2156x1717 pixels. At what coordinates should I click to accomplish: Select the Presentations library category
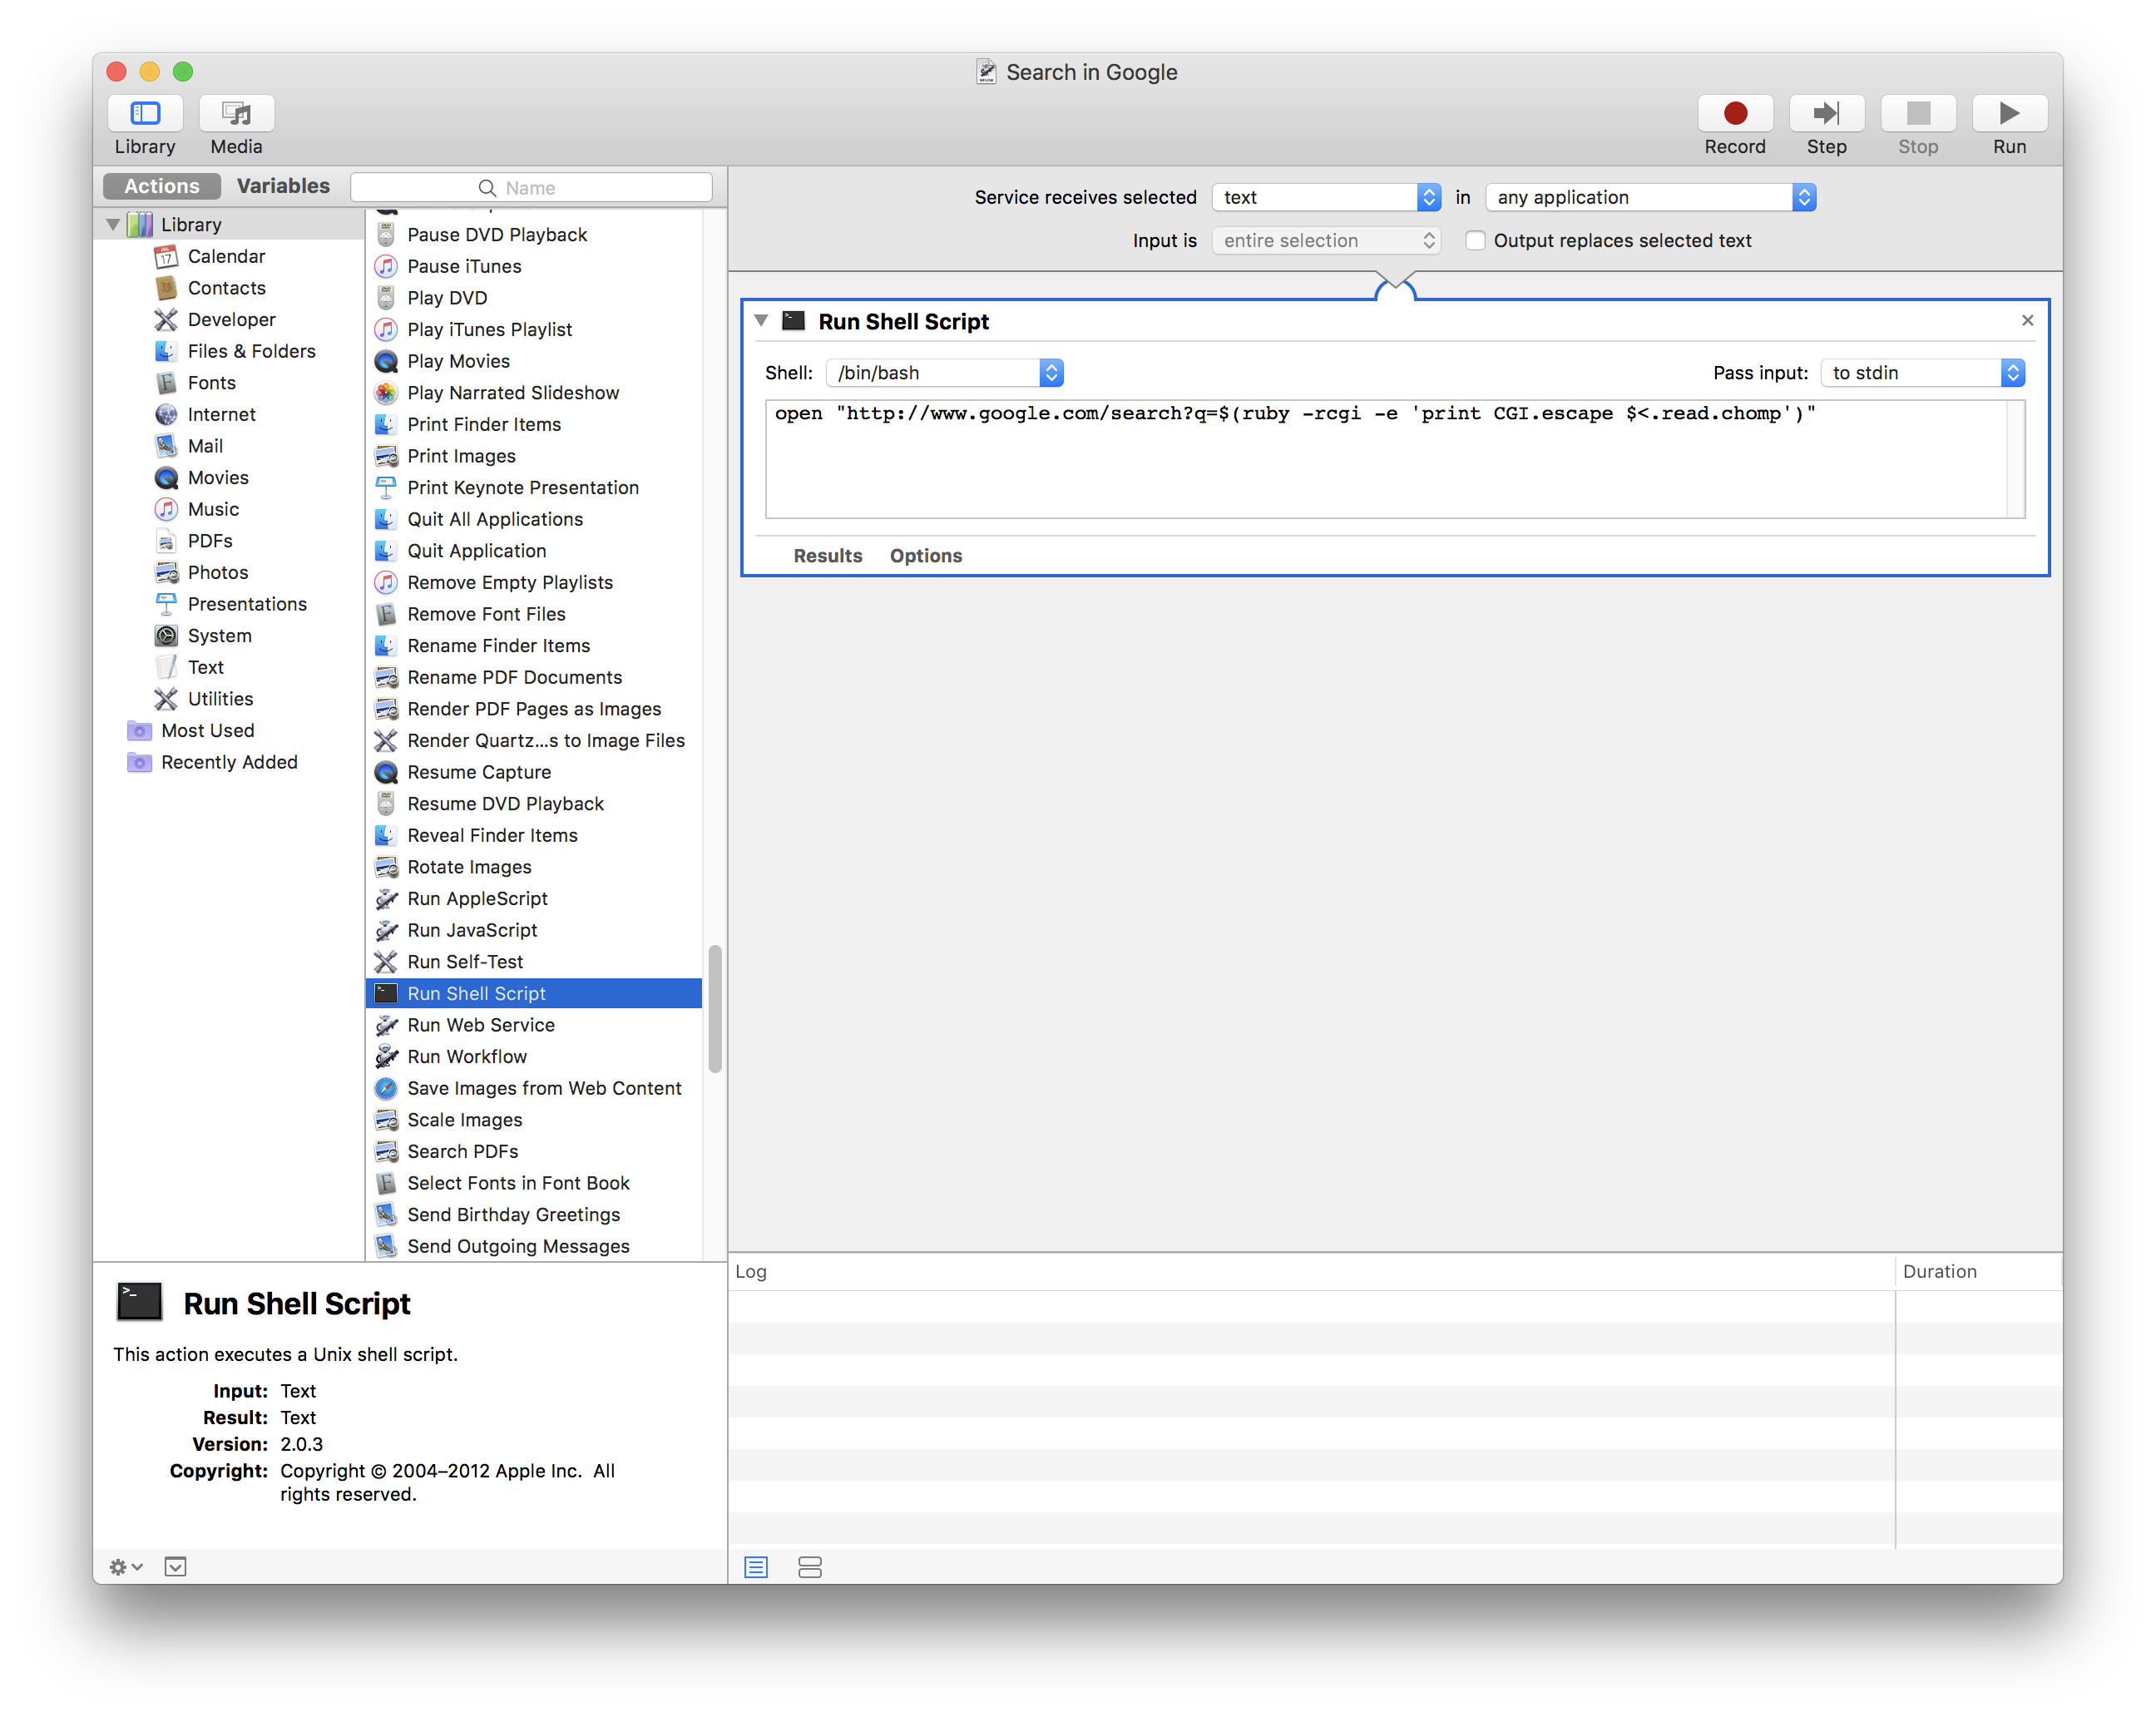pyautogui.click(x=247, y=604)
